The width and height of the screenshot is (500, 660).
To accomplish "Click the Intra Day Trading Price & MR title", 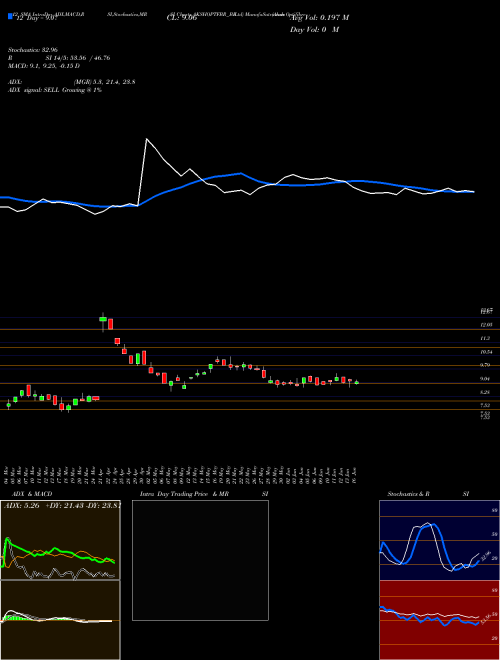I will pos(184,494).
